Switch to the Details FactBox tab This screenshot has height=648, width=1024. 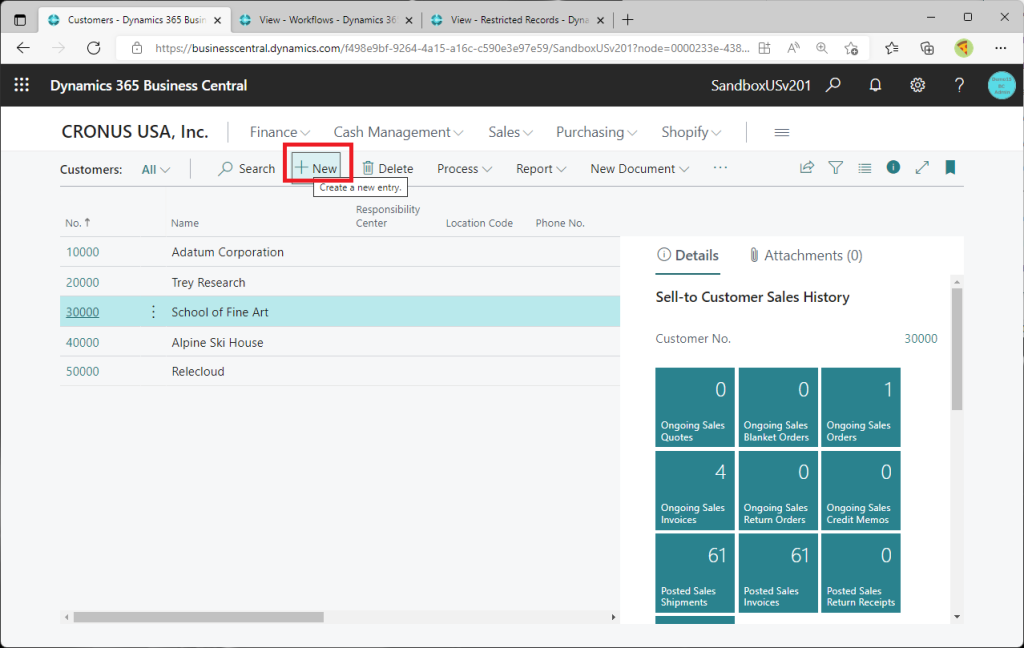pos(688,255)
